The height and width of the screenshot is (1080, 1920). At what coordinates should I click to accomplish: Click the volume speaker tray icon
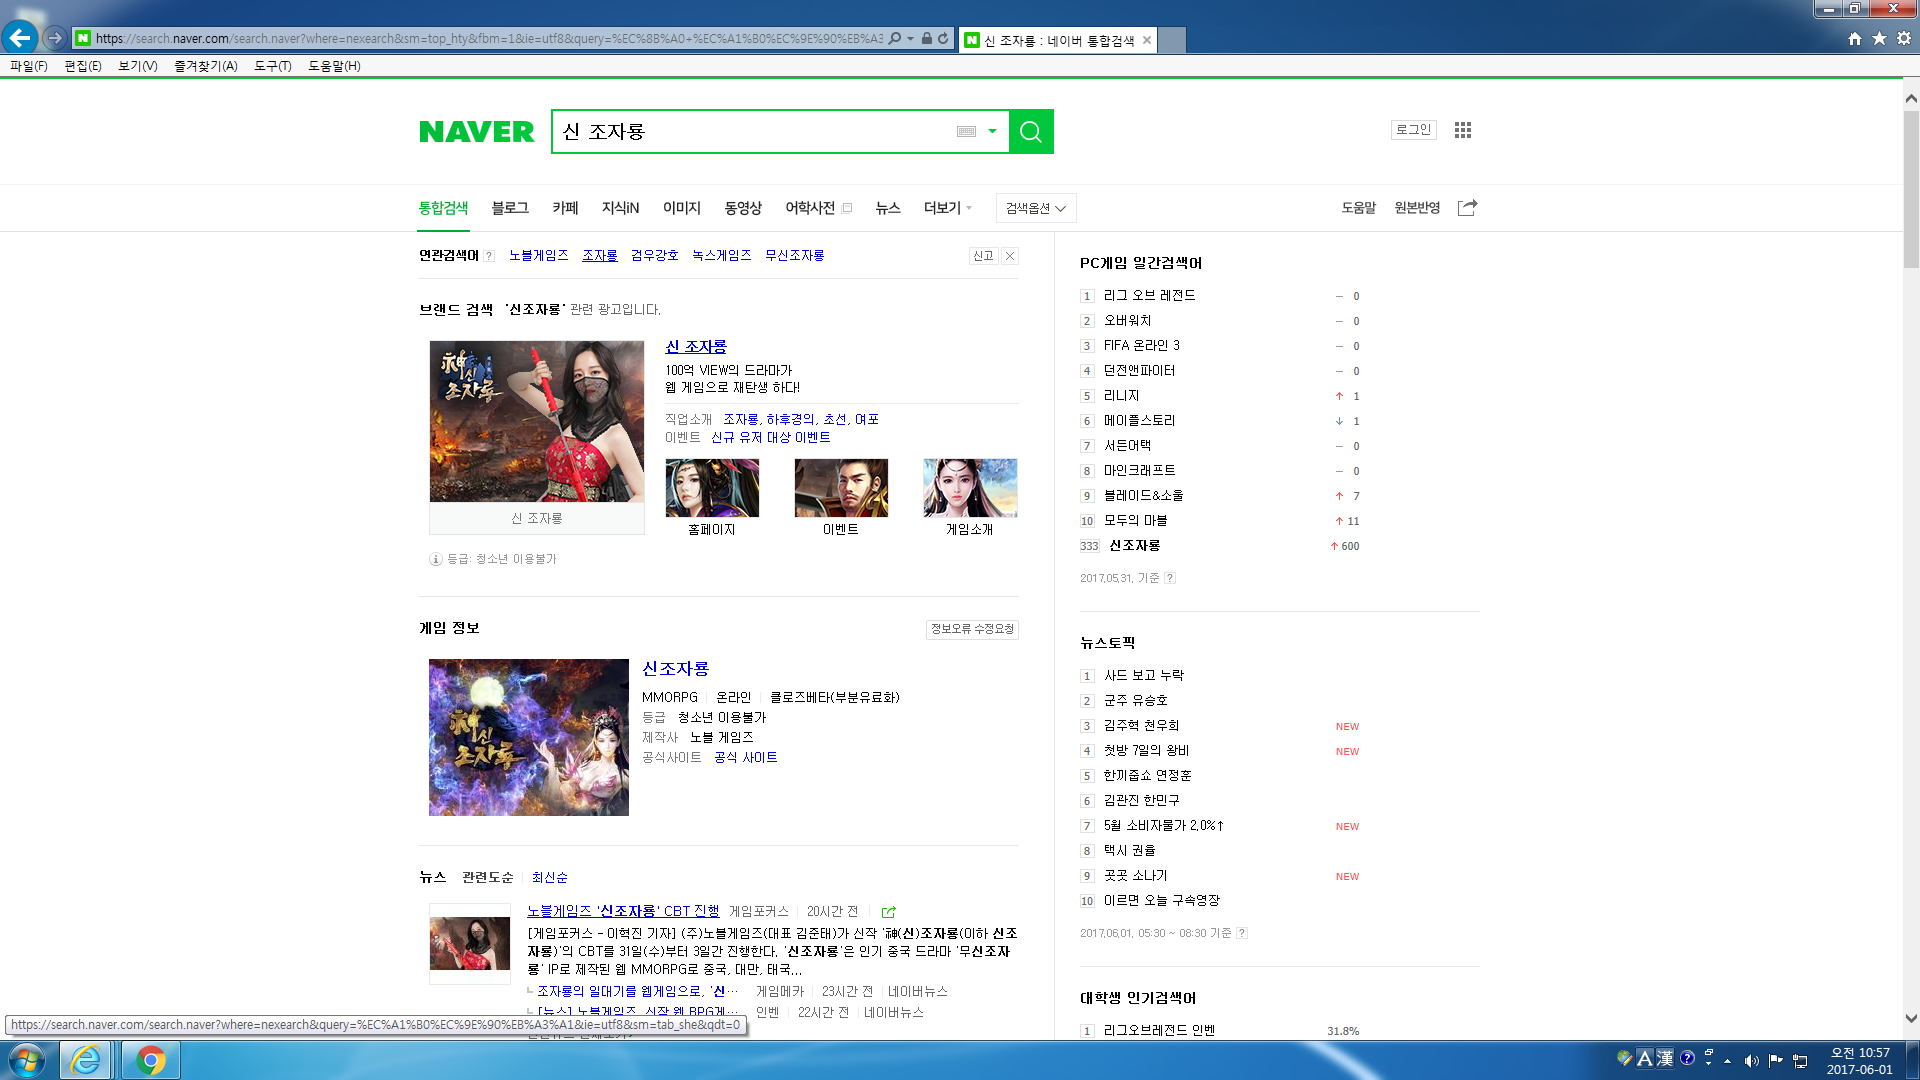click(x=1751, y=1060)
